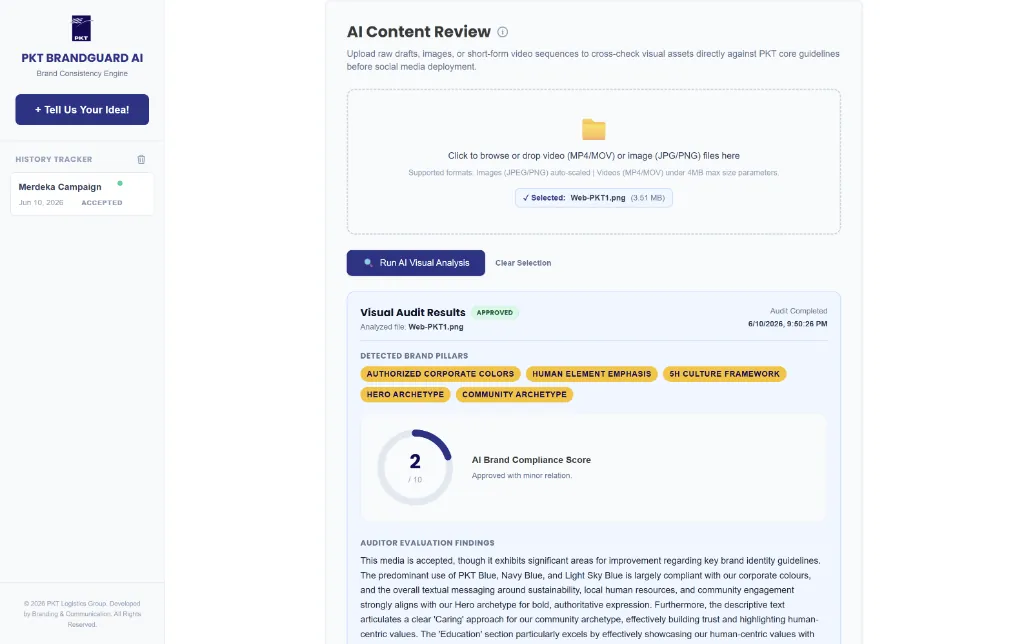
Task: Delete history with the trash icon
Action: (141, 159)
